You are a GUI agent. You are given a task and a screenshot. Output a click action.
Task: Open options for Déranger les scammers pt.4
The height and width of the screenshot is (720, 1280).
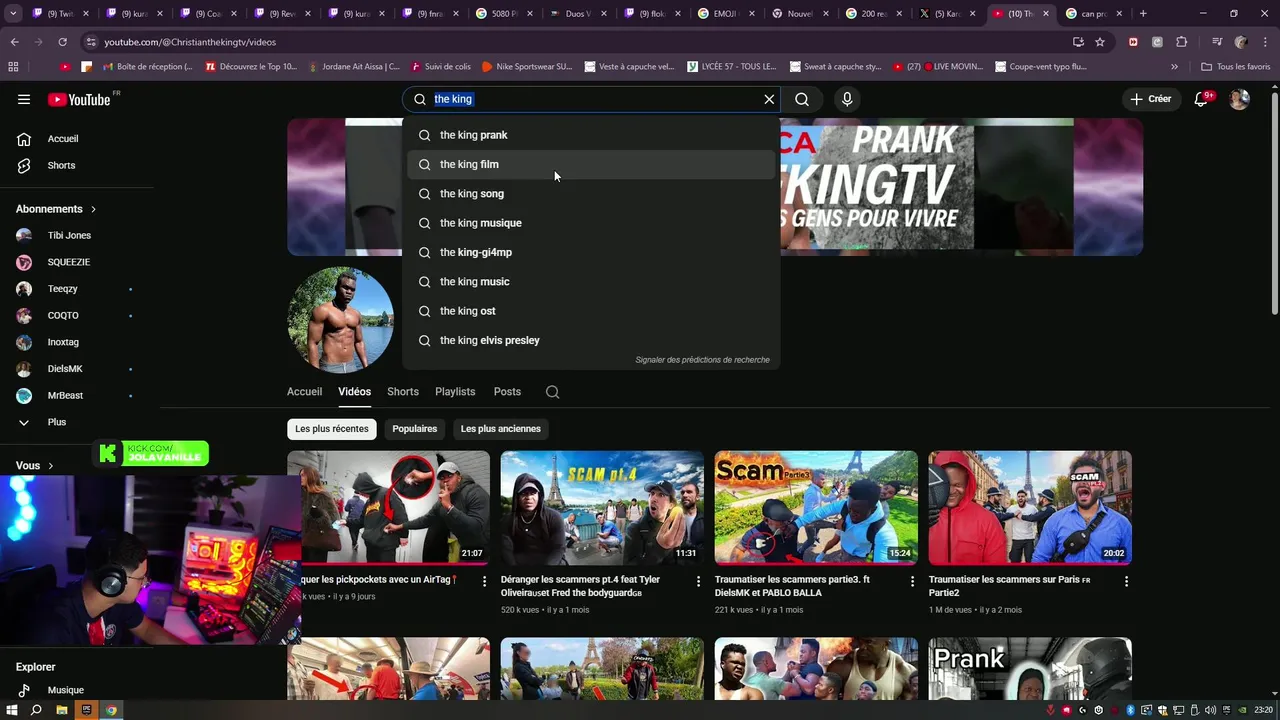click(698, 581)
